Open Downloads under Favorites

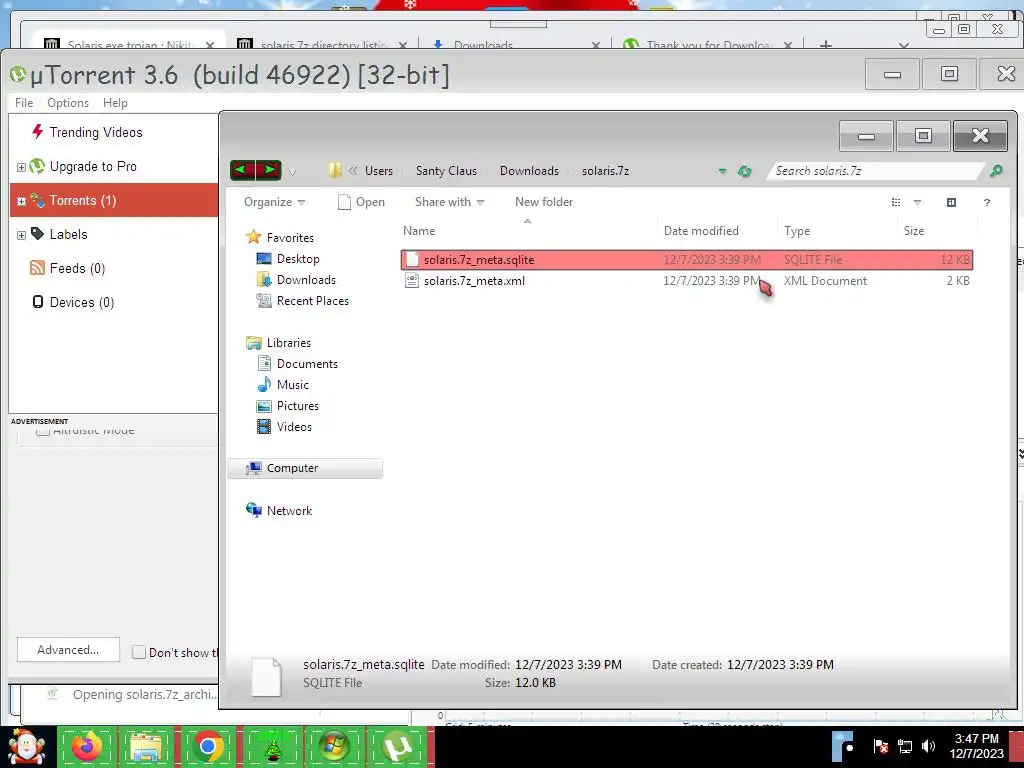pyautogui.click(x=306, y=280)
